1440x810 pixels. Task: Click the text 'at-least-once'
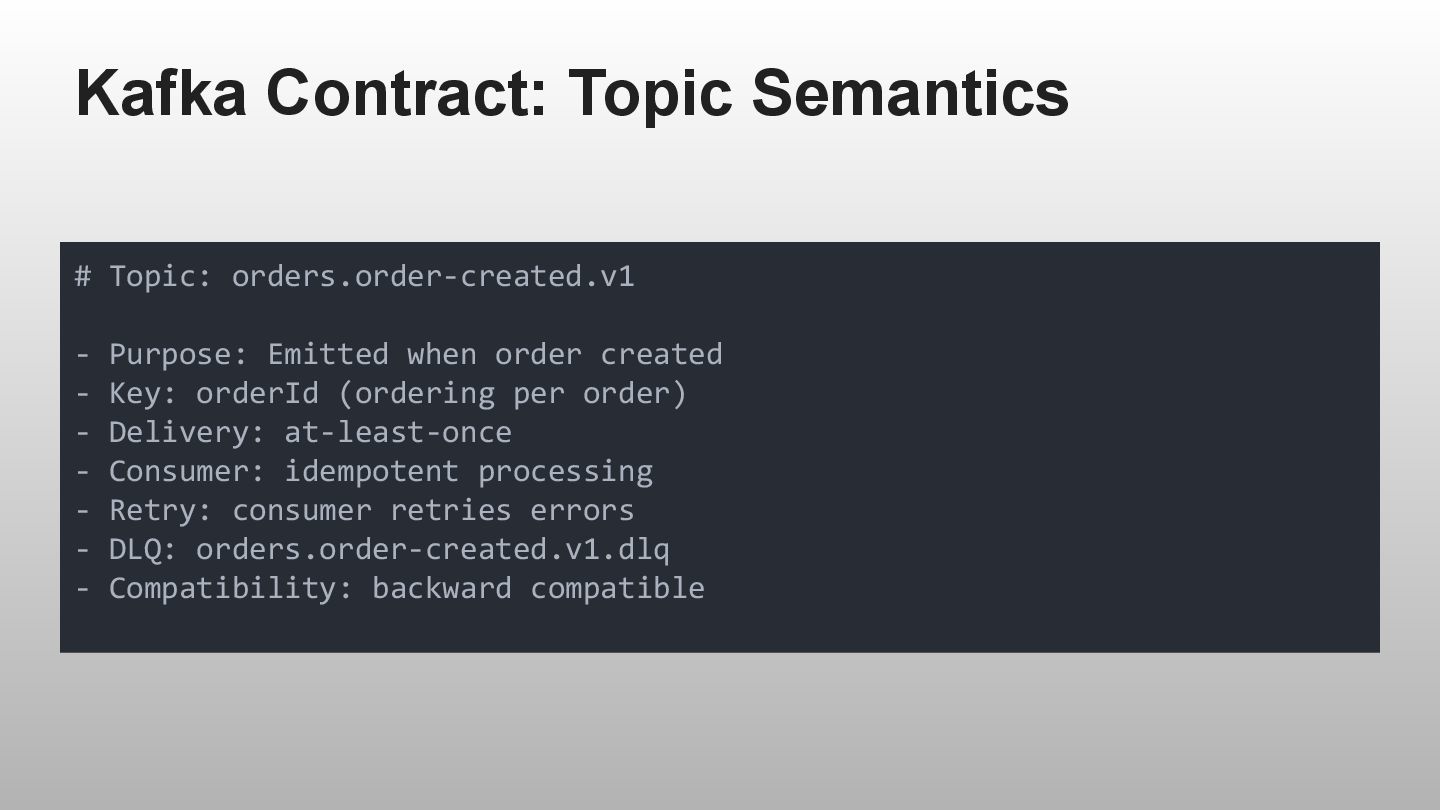click(398, 432)
